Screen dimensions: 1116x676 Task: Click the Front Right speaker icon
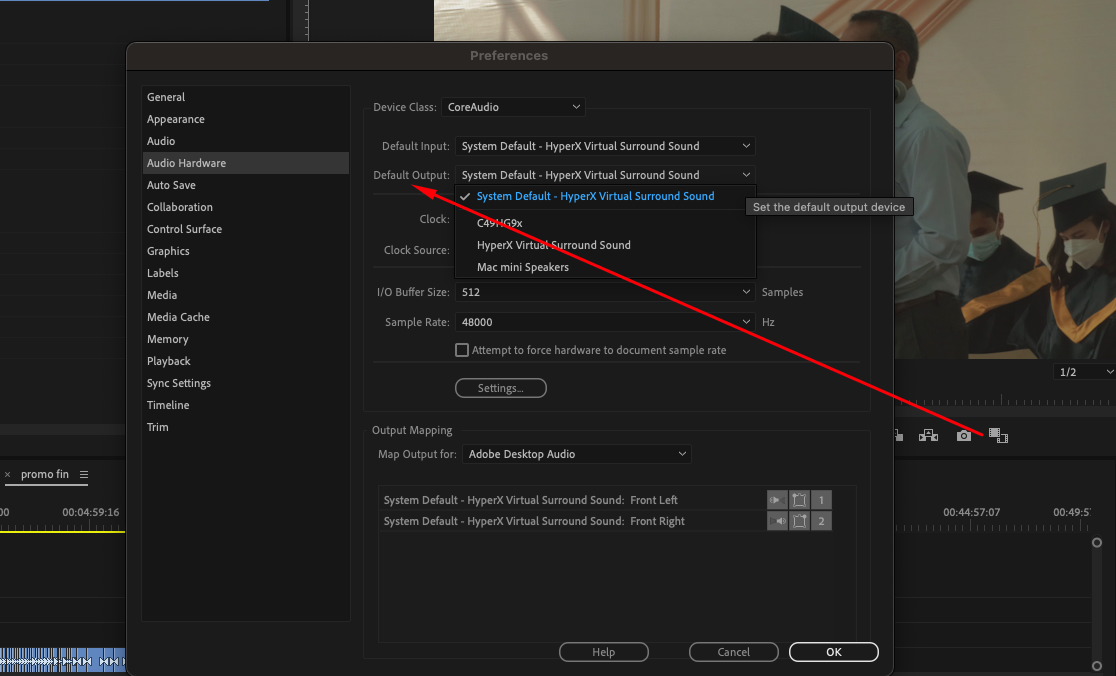pyautogui.click(x=778, y=520)
